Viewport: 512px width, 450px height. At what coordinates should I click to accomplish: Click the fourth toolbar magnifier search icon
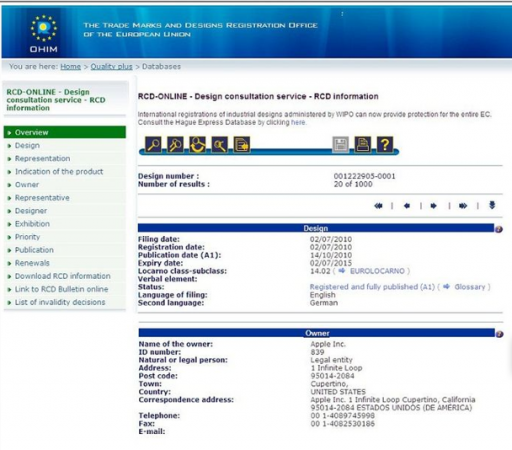[219, 145]
